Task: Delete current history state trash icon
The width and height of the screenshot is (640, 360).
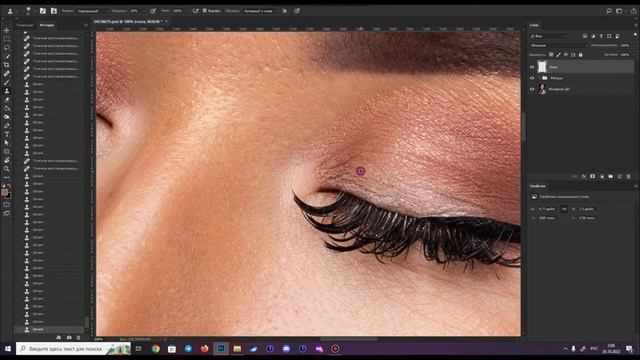Action: (x=78, y=338)
